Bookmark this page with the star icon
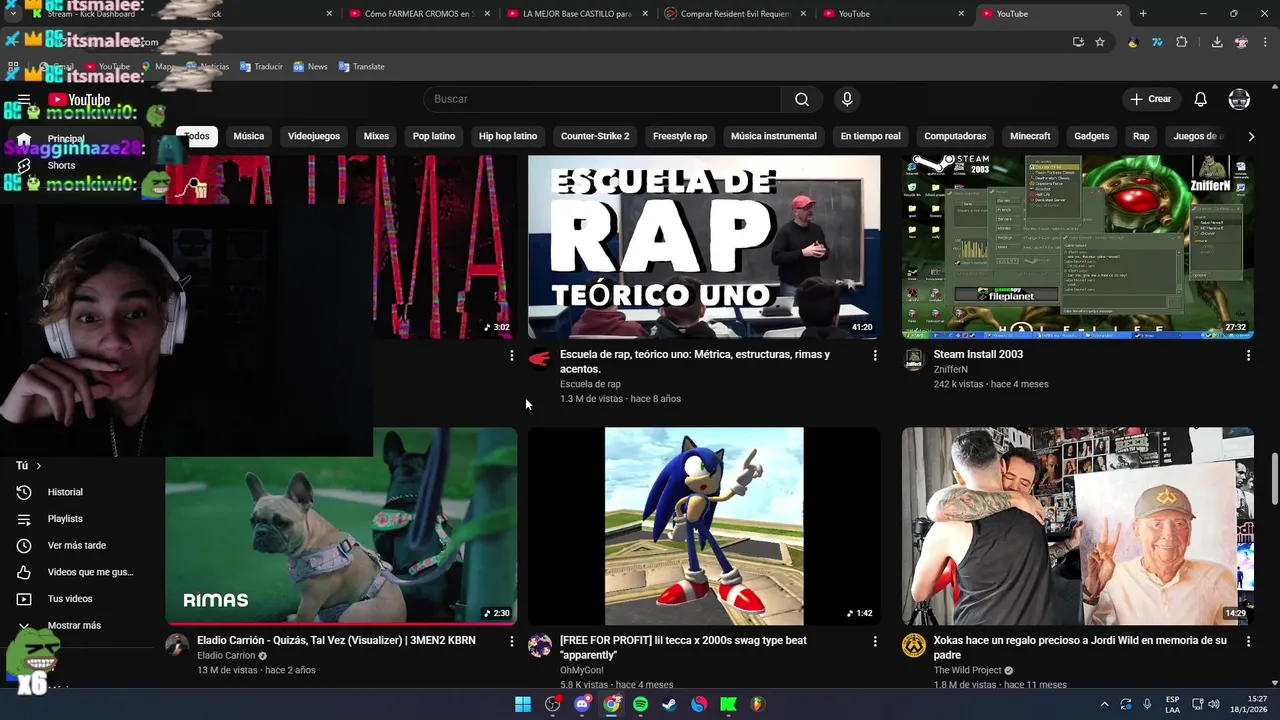The height and width of the screenshot is (720, 1280). (x=1100, y=42)
